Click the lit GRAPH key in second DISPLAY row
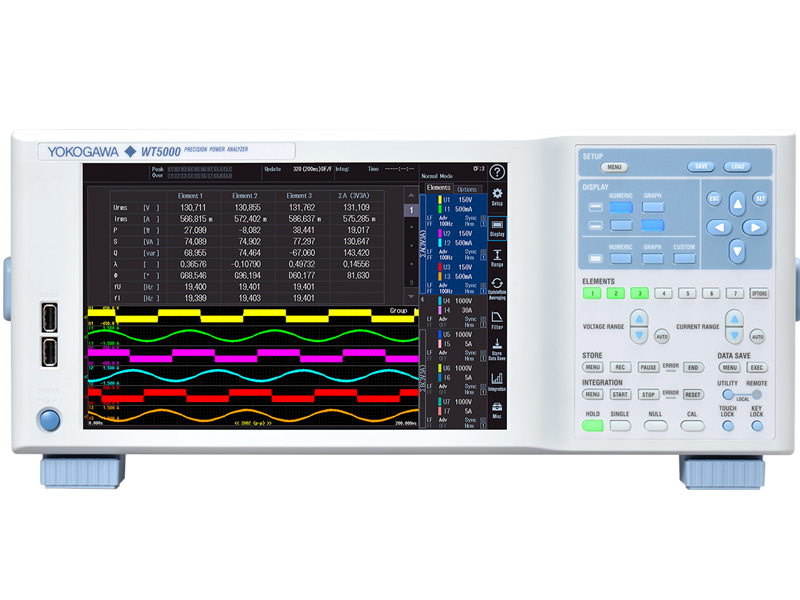The width and height of the screenshot is (800, 600). tap(653, 226)
